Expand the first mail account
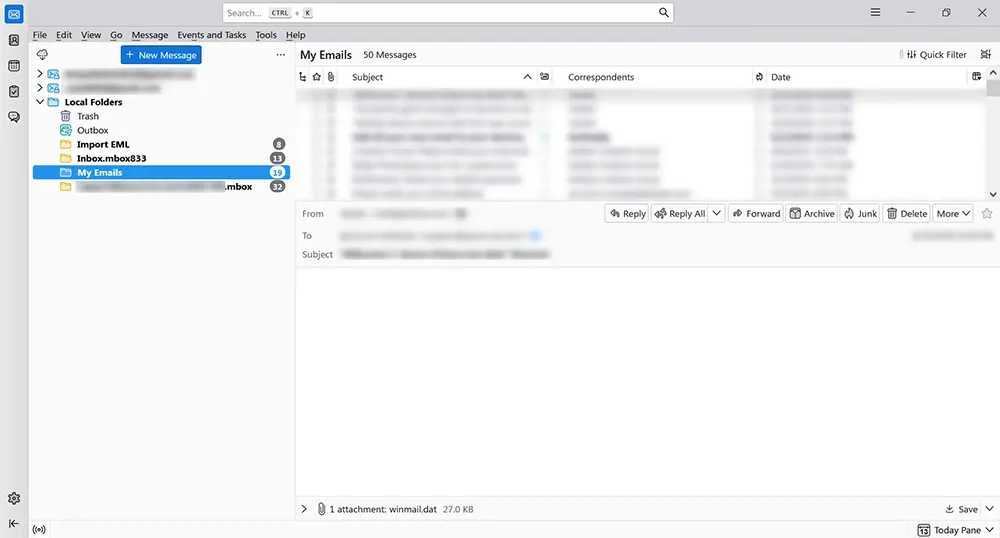1000x538 pixels. [40, 74]
